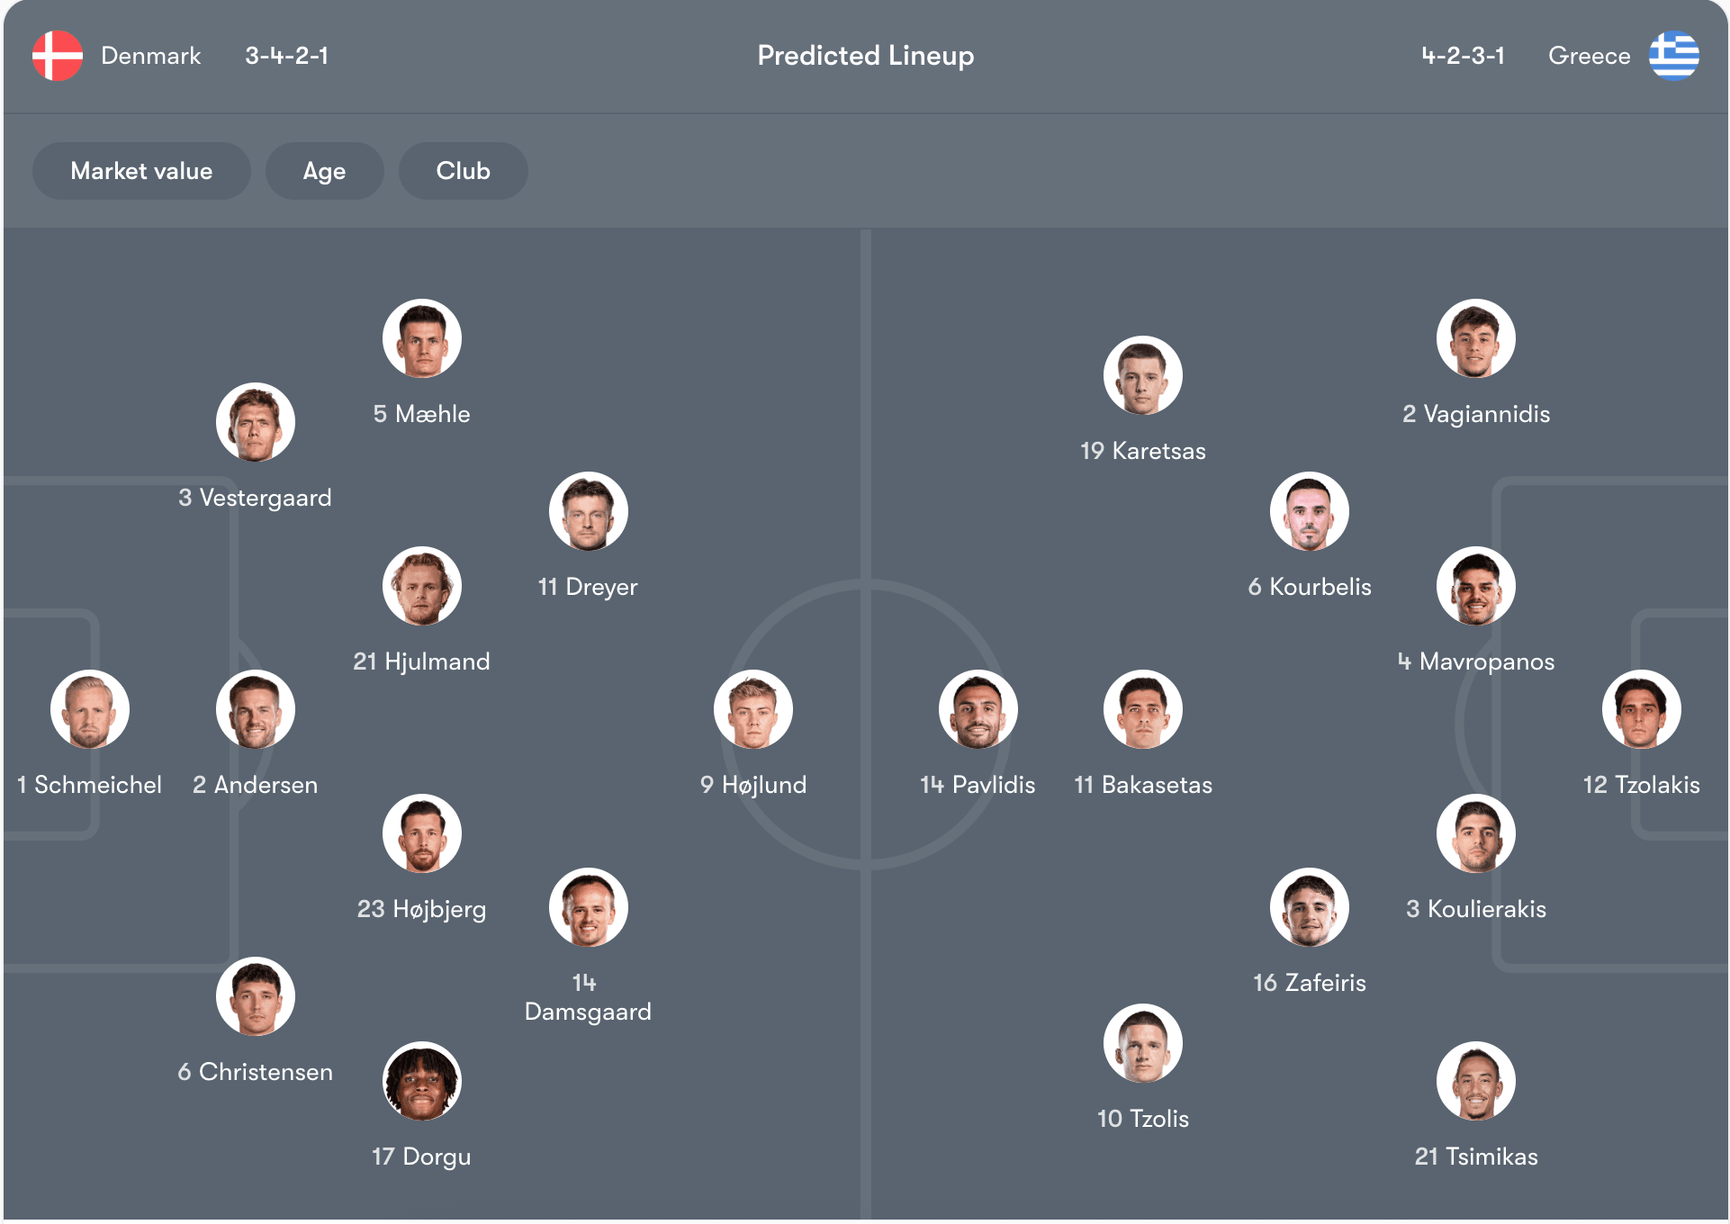
Task: Toggle the Club filter chip
Action: click(x=462, y=171)
